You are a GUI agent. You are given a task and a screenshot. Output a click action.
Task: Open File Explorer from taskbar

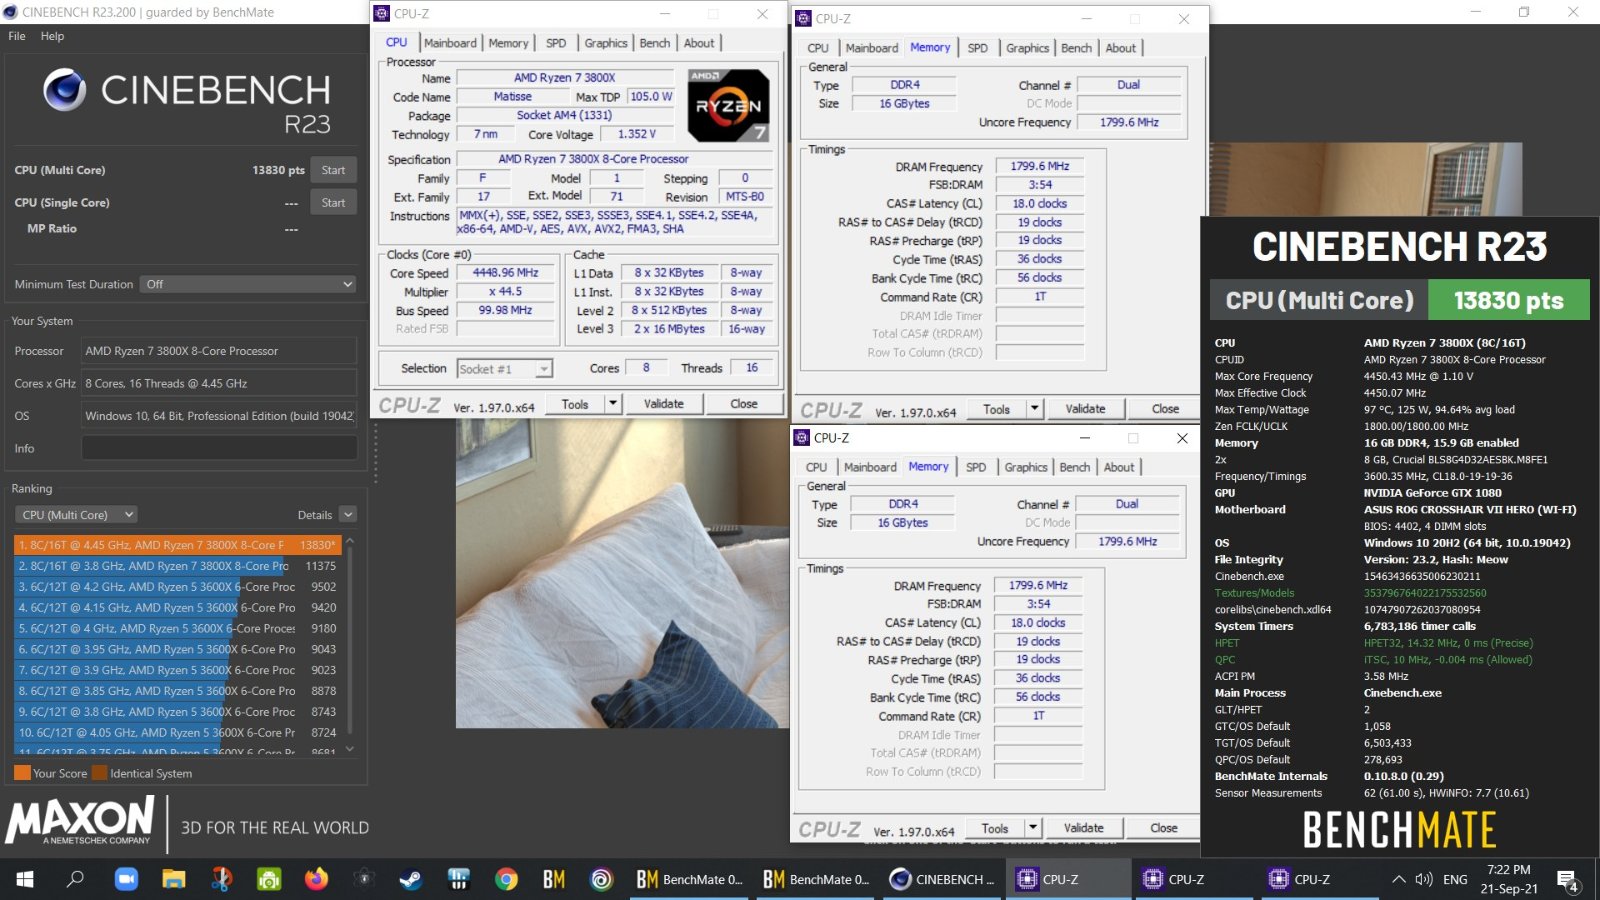pos(174,879)
